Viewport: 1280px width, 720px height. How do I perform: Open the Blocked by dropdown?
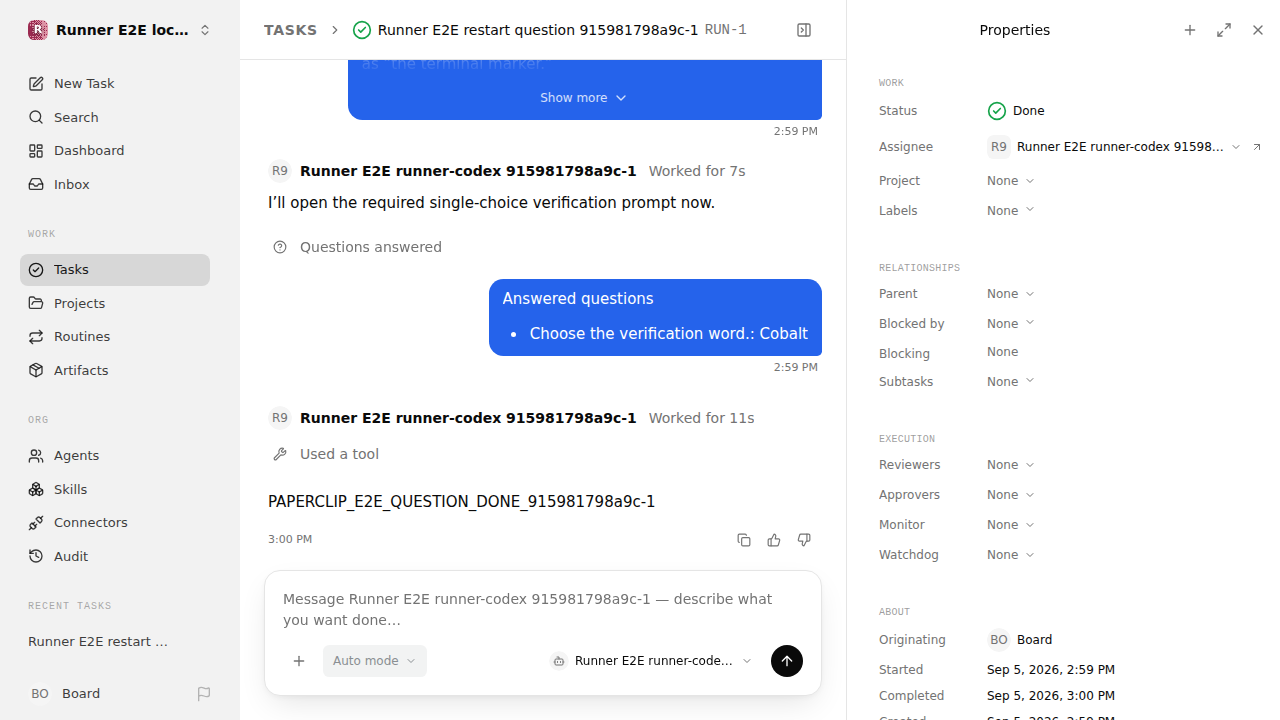(x=1011, y=324)
